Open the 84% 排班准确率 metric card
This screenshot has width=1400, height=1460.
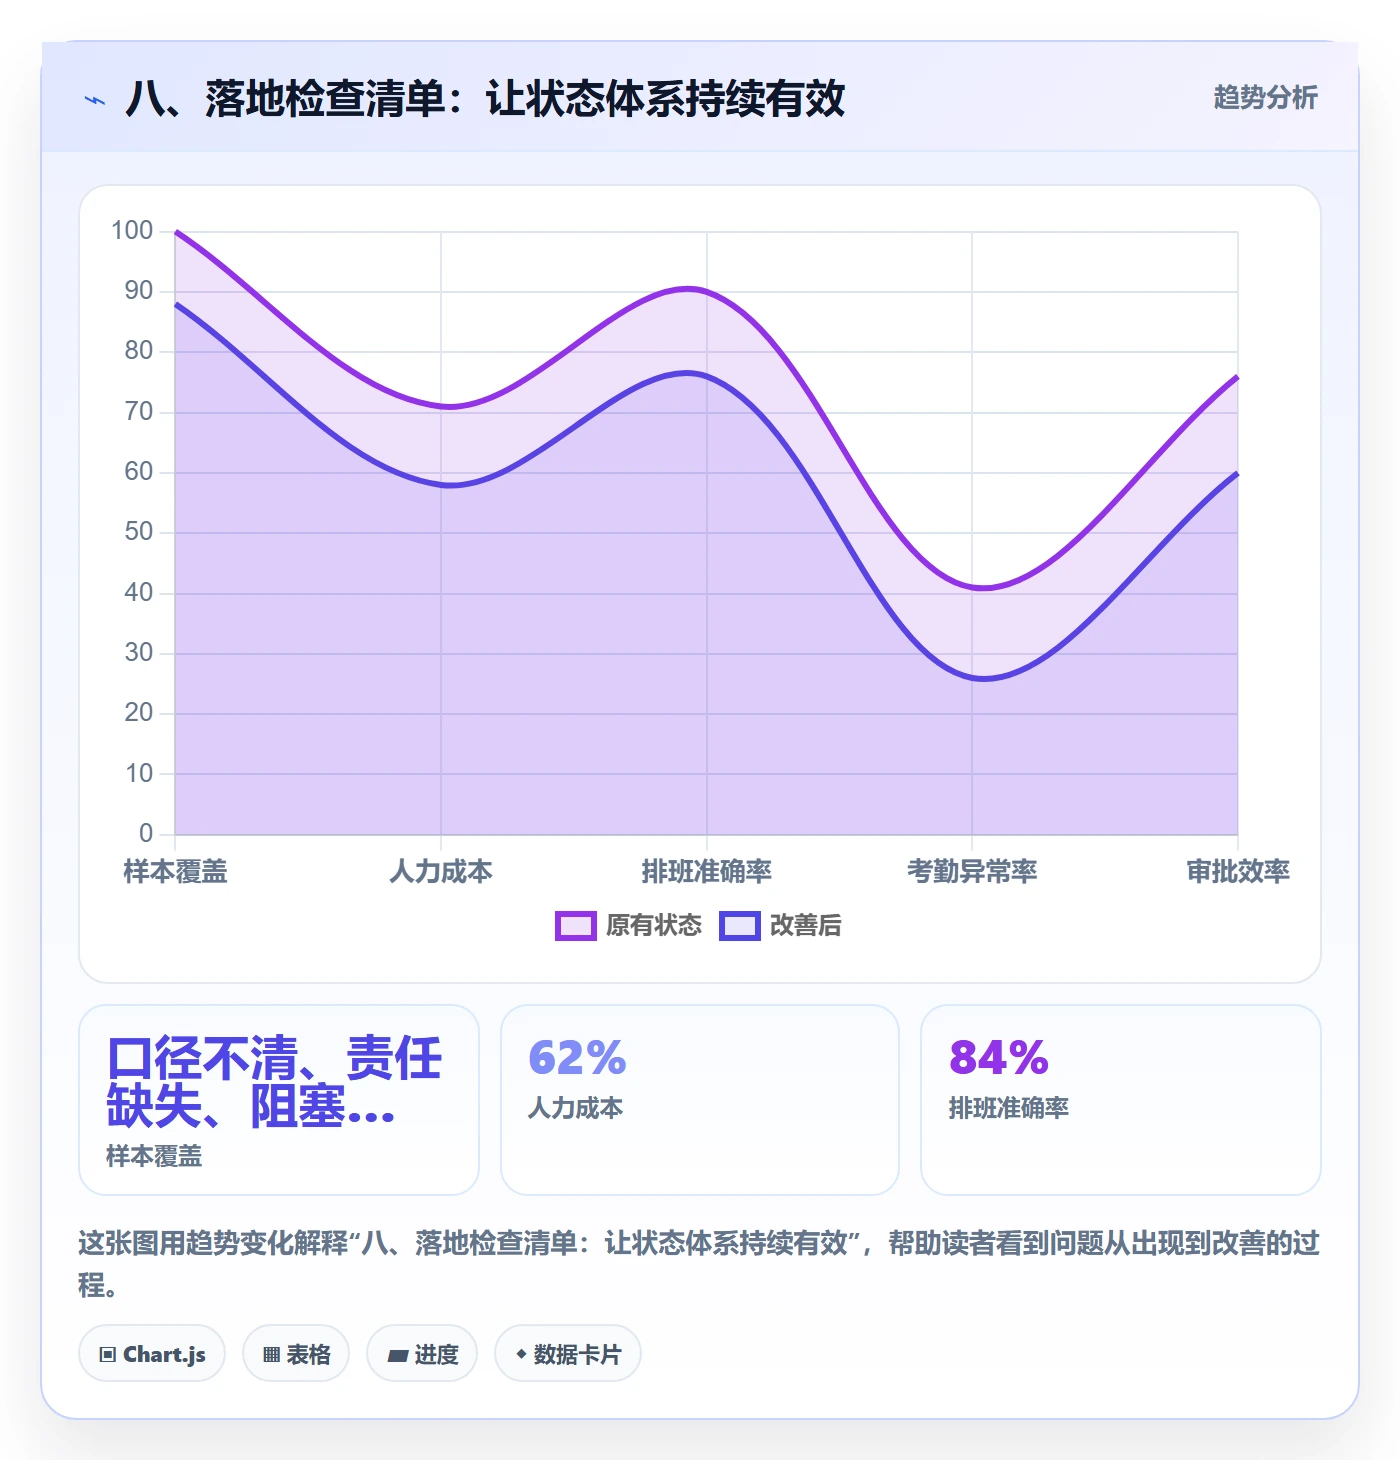tap(1120, 1100)
